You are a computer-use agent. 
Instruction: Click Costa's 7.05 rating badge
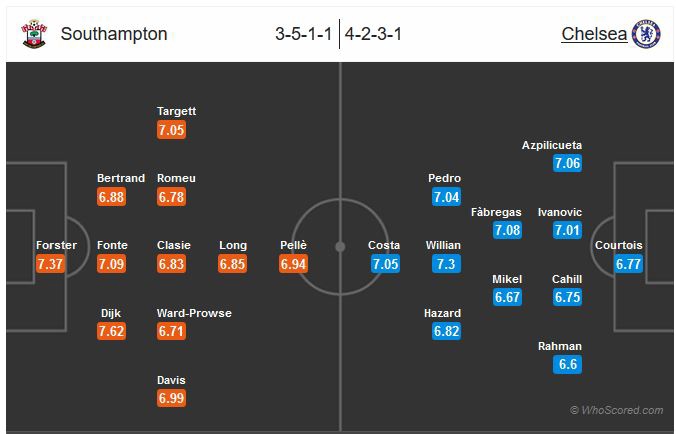click(x=386, y=264)
